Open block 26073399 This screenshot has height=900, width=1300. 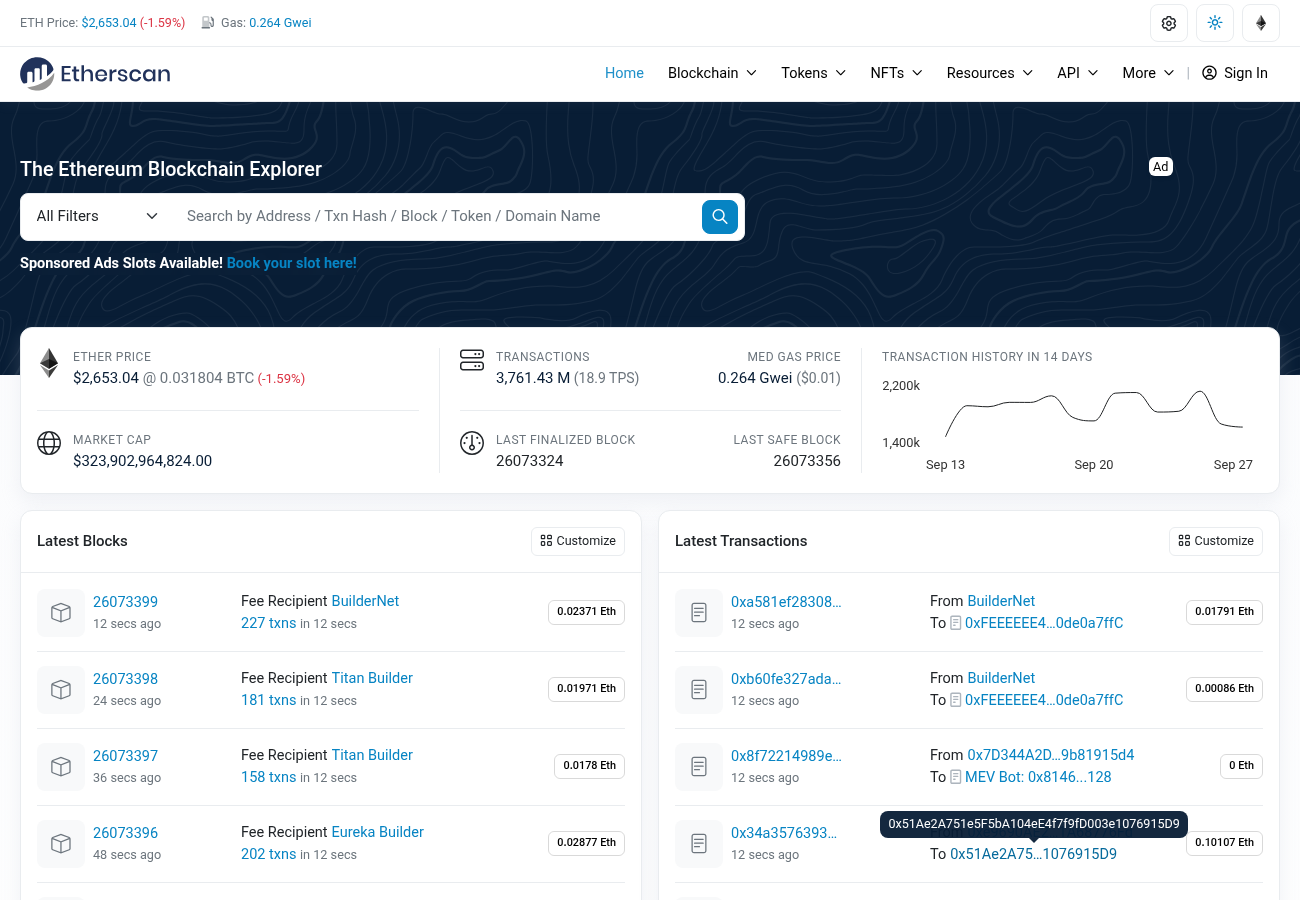pyautogui.click(x=125, y=602)
